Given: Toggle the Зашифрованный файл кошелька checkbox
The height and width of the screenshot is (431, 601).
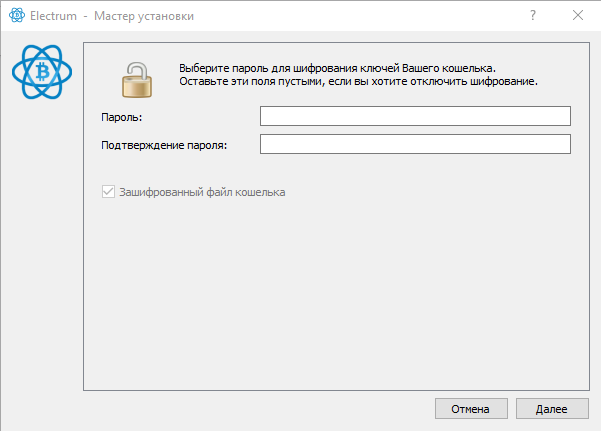Looking at the screenshot, I should pyautogui.click(x=108, y=192).
